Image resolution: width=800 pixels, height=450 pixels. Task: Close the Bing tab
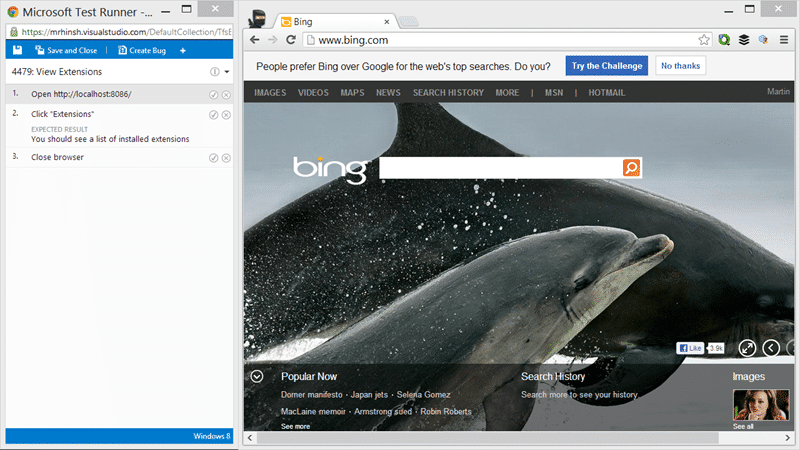click(x=387, y=21)
